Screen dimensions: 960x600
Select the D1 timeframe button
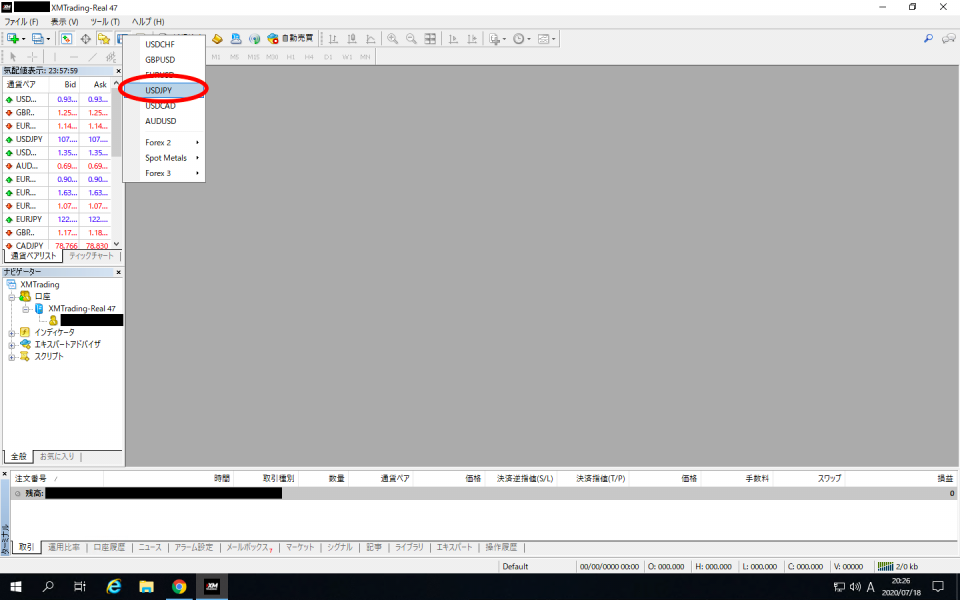coord(328,57)
